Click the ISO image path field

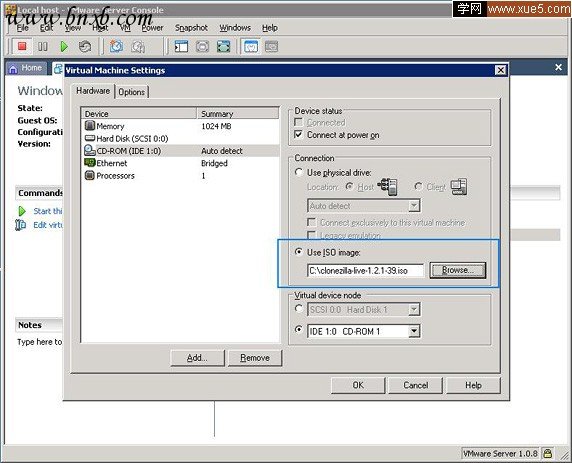[x=366, y=271]
